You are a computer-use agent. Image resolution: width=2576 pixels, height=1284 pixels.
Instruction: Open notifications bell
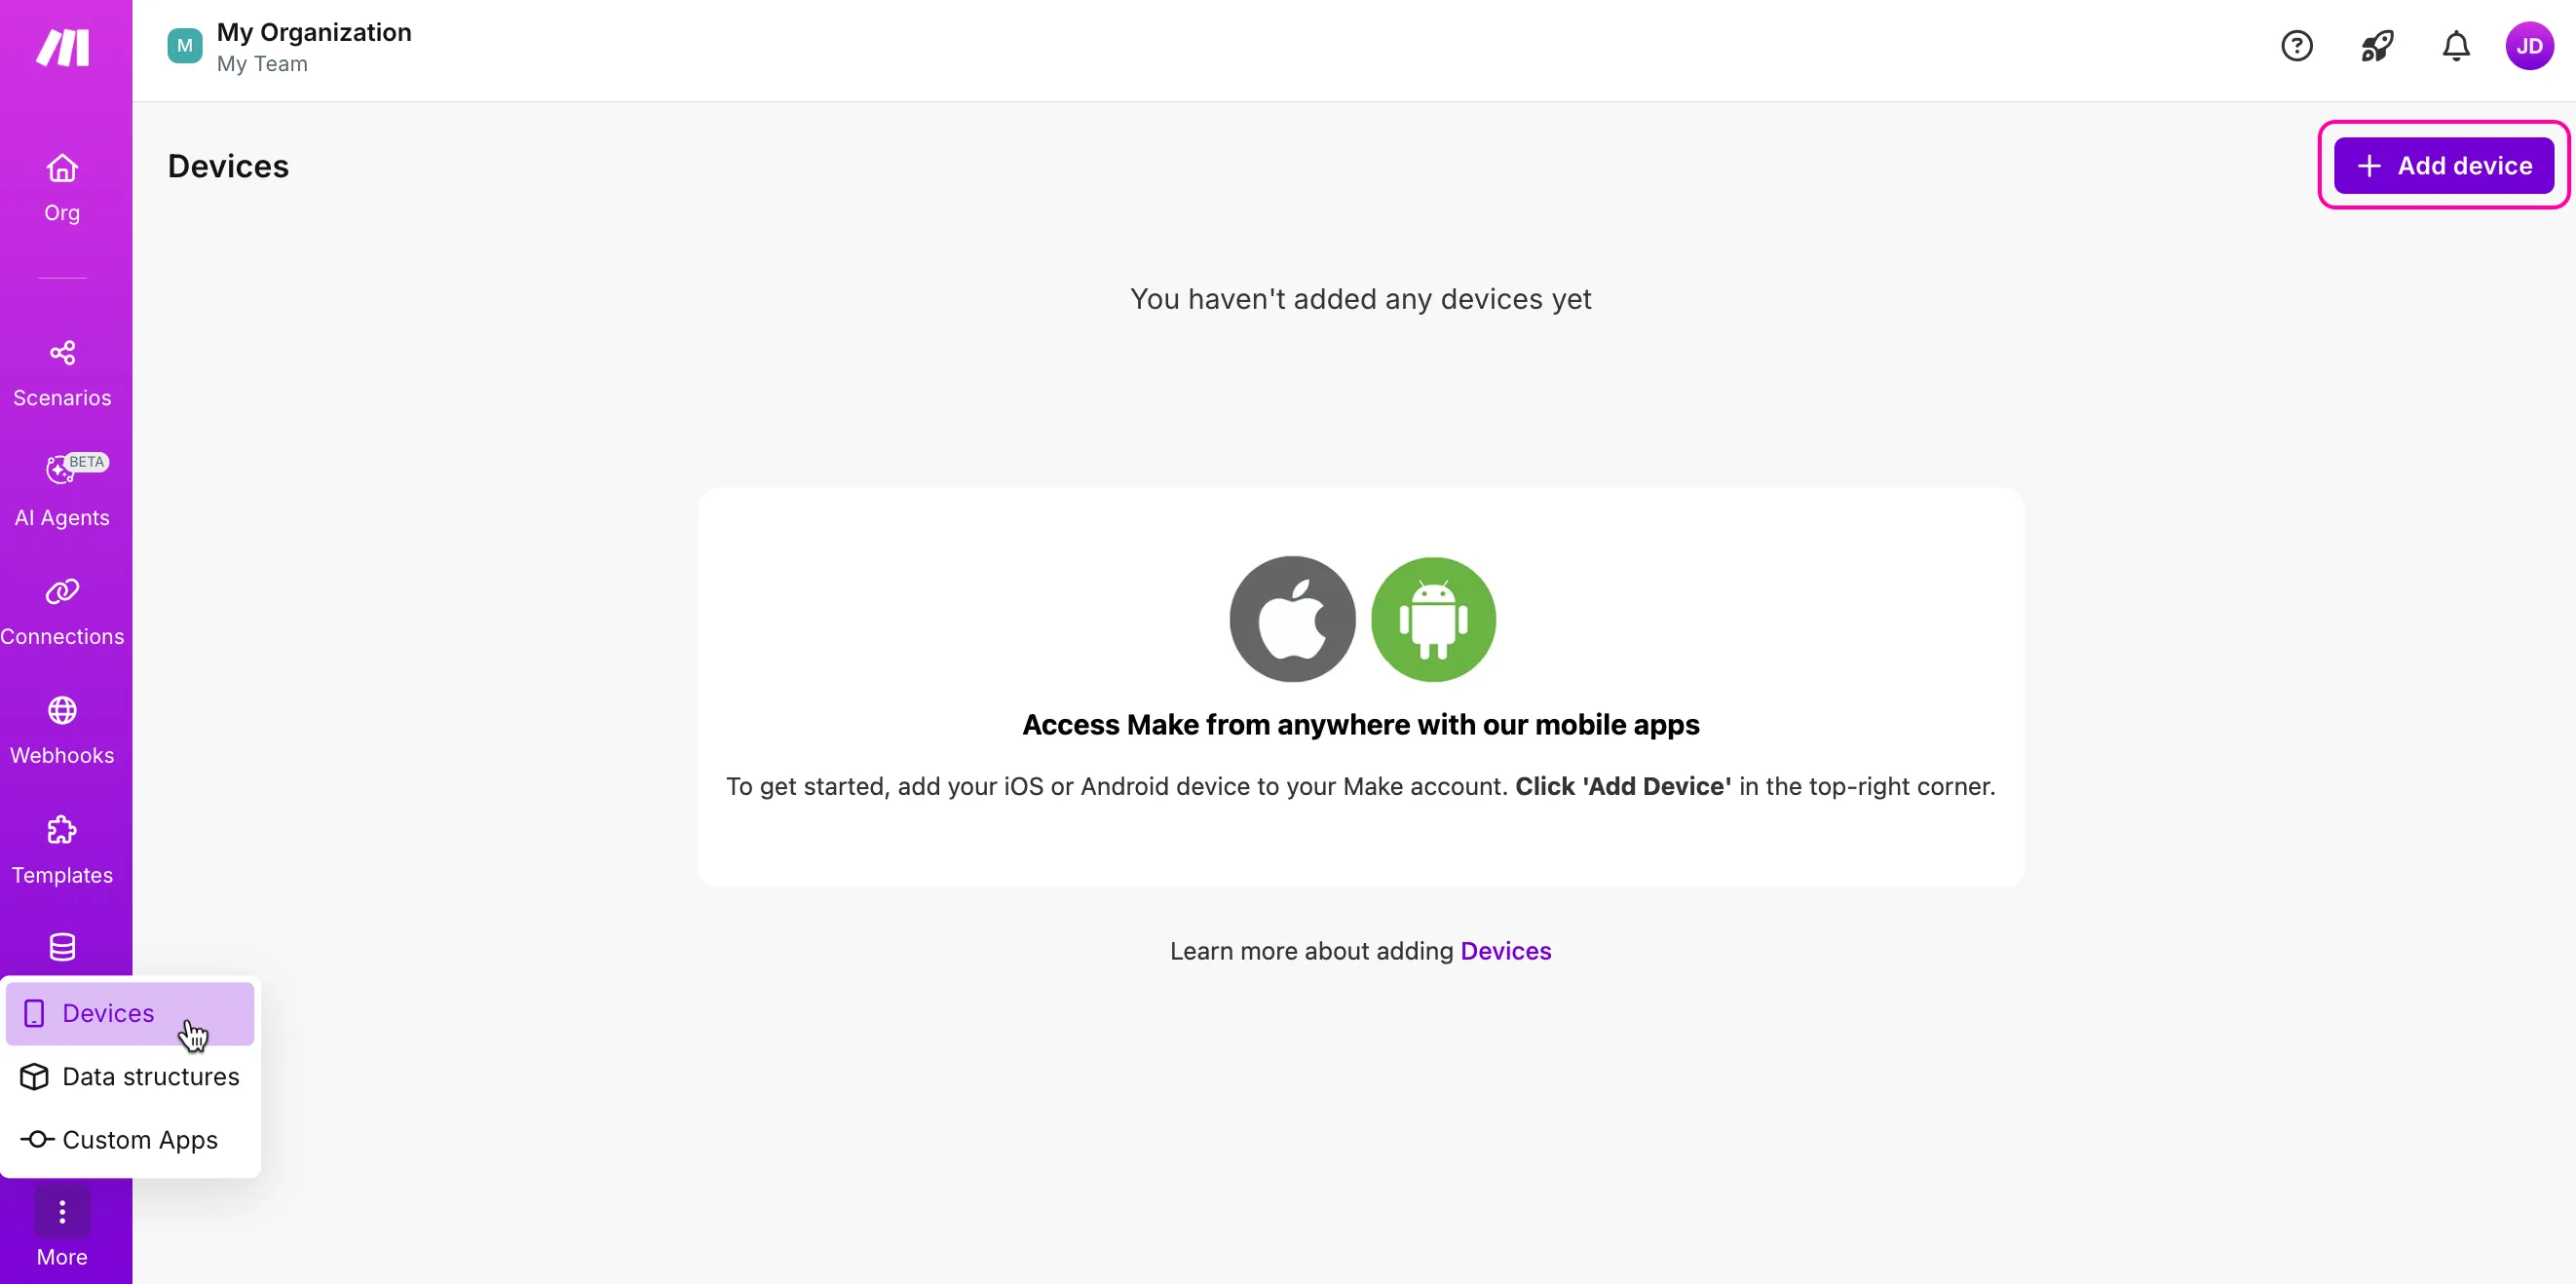tap(2456, 46)
